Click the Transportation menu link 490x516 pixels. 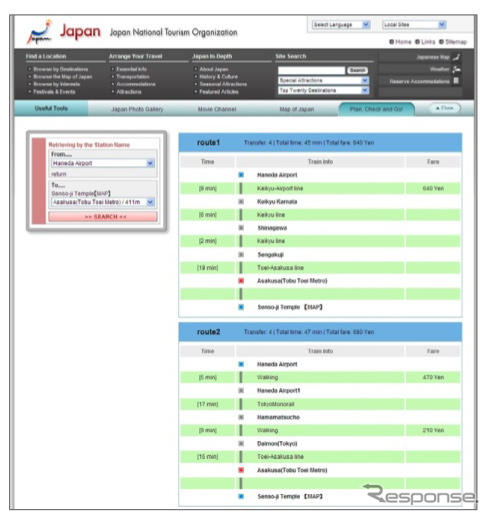(133, 77)
